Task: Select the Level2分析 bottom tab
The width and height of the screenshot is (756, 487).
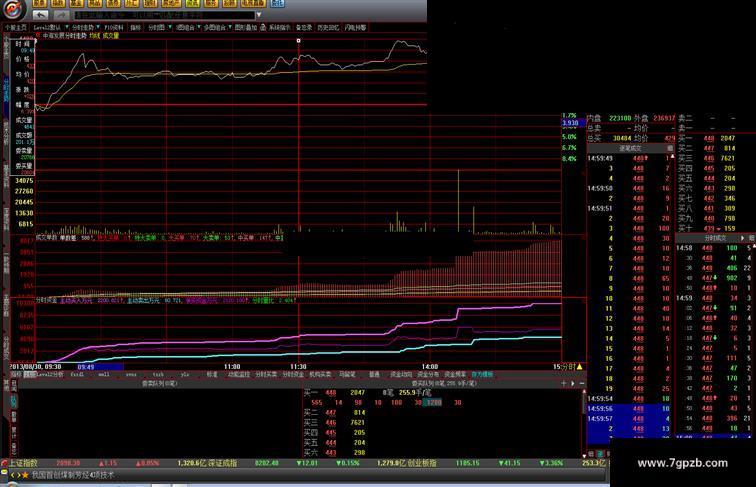Action: [50, 374]
